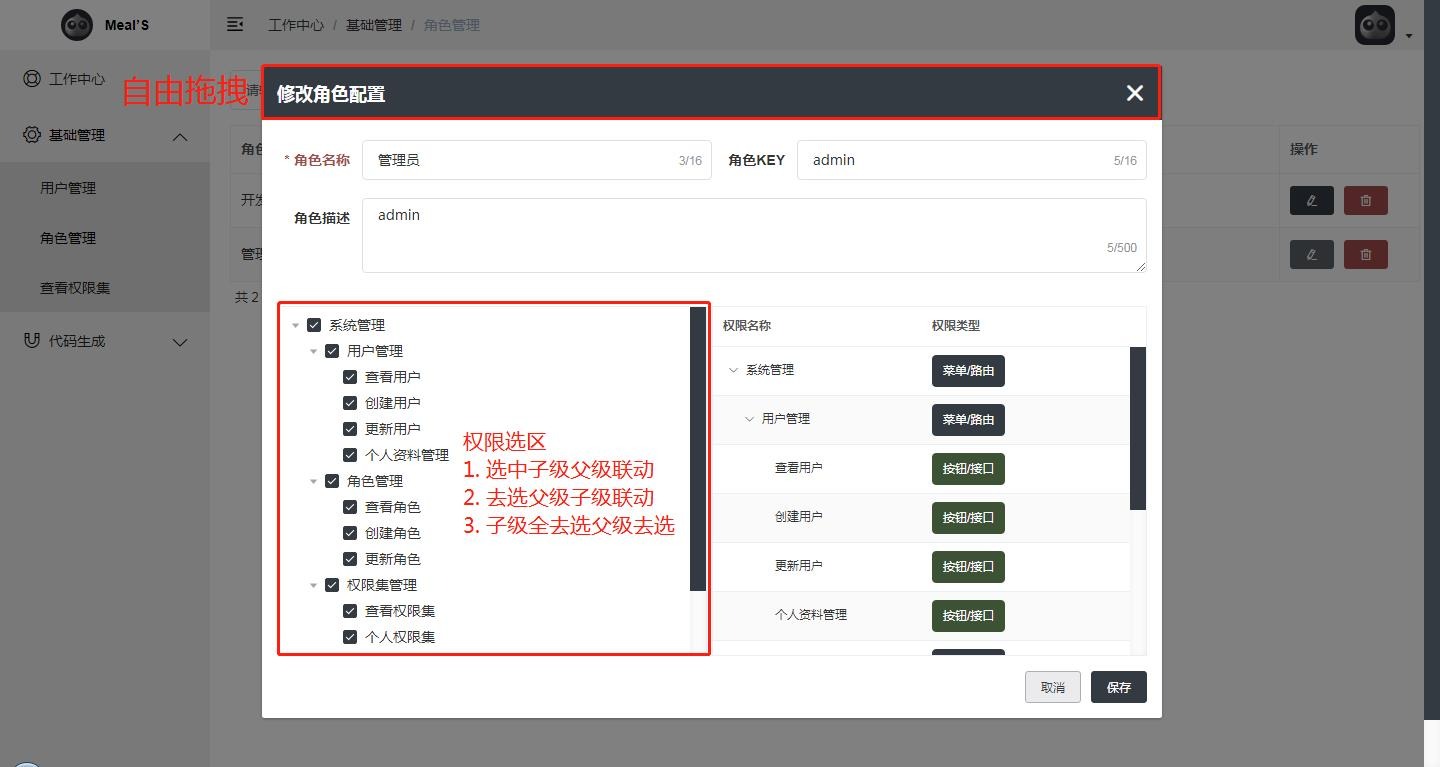The width and height of the screenshot is (1440, 767).
Task: Click the sidebar collapse hamburger icon
Action: [235, 24]
